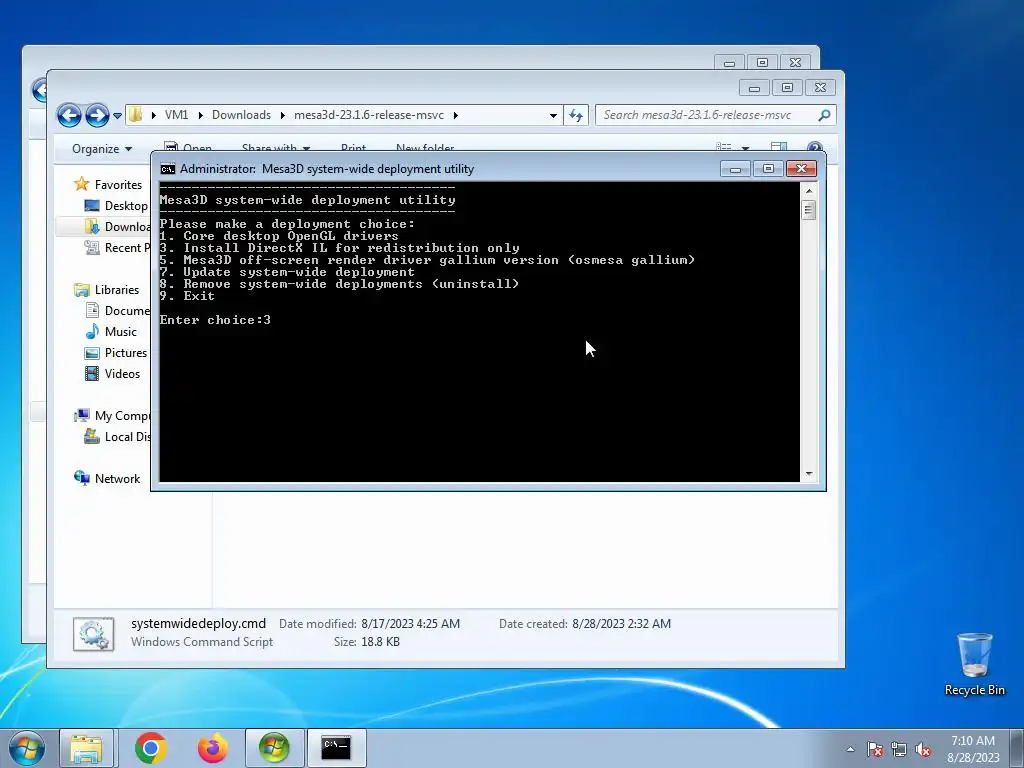1024x768 pixels.
Task: Close the Mesa3D deployment utility console
Action: tap(801, 169)
